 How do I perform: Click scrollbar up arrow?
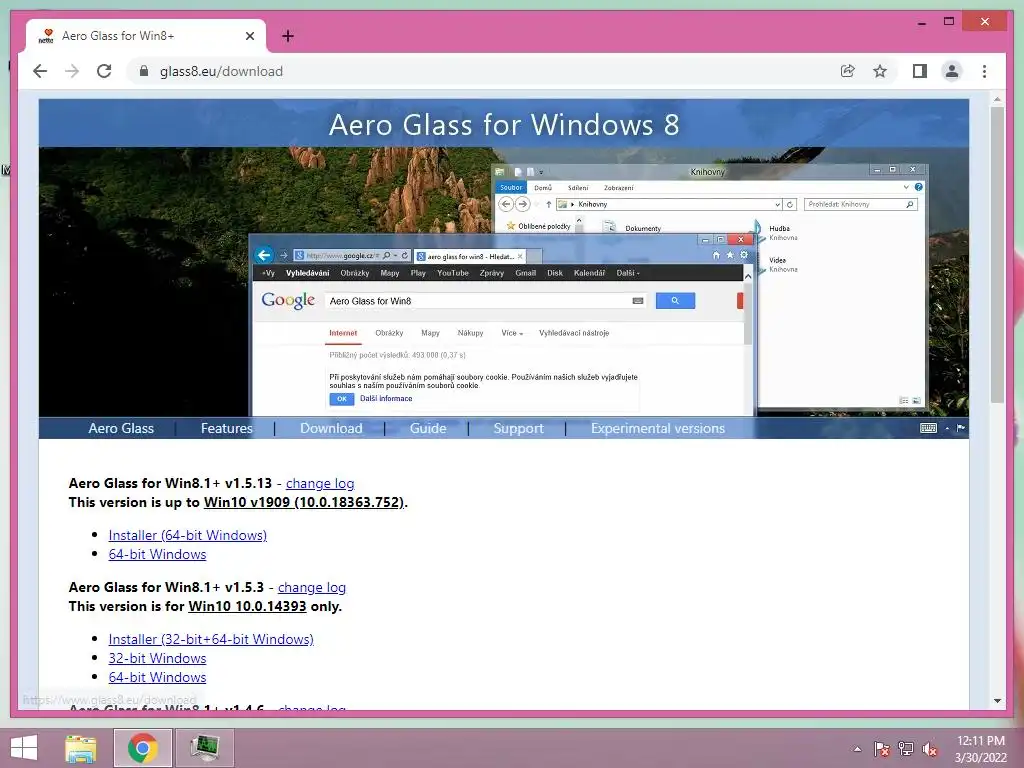point(997,99)
